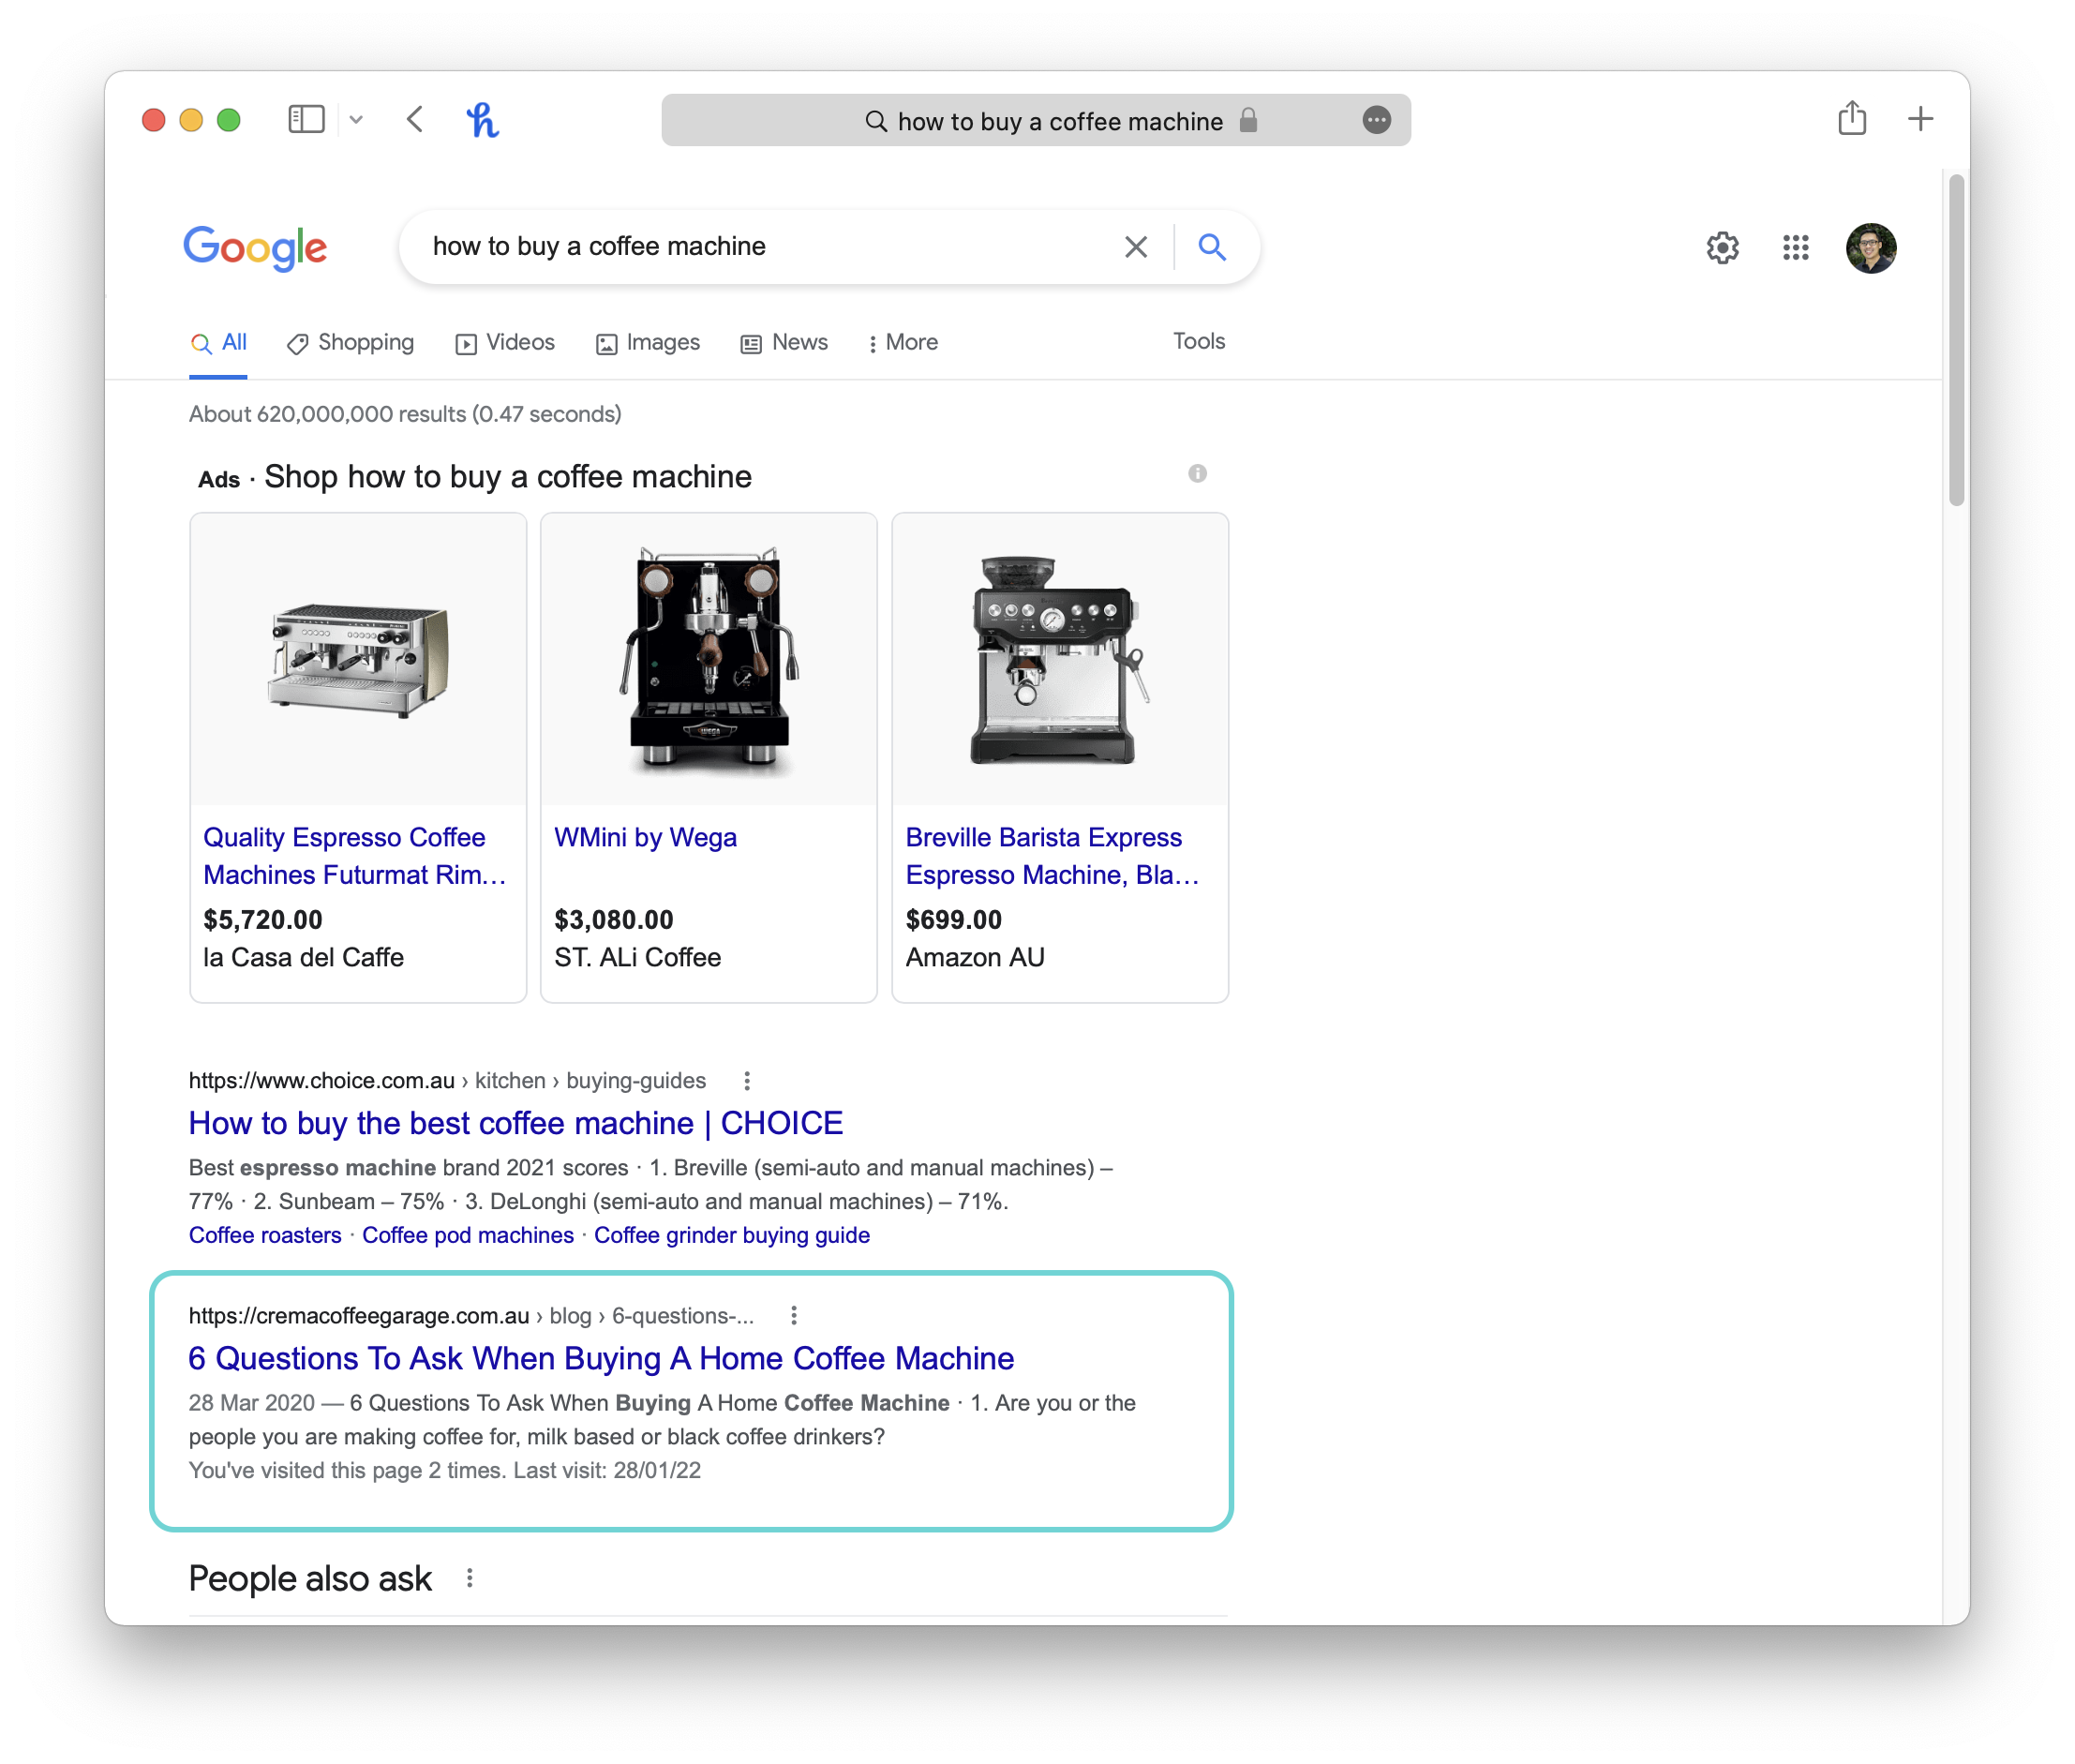Switch to the Images tab
The image size is (2075, 1764).
click(x=648, y=343)
